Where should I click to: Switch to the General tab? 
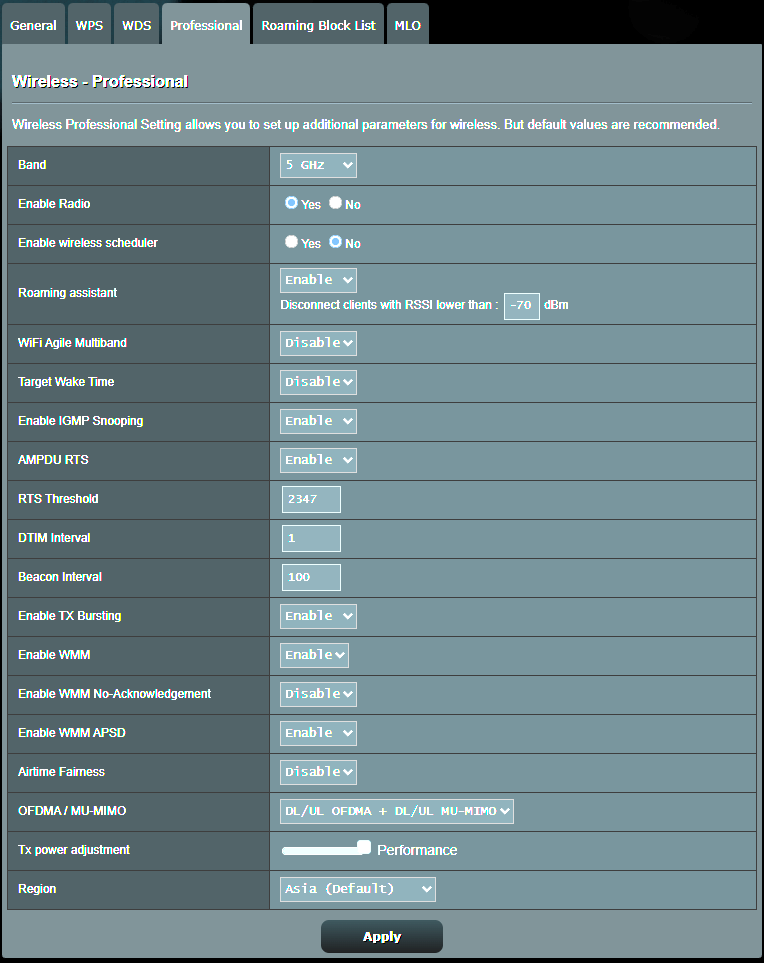coord(33,25)
